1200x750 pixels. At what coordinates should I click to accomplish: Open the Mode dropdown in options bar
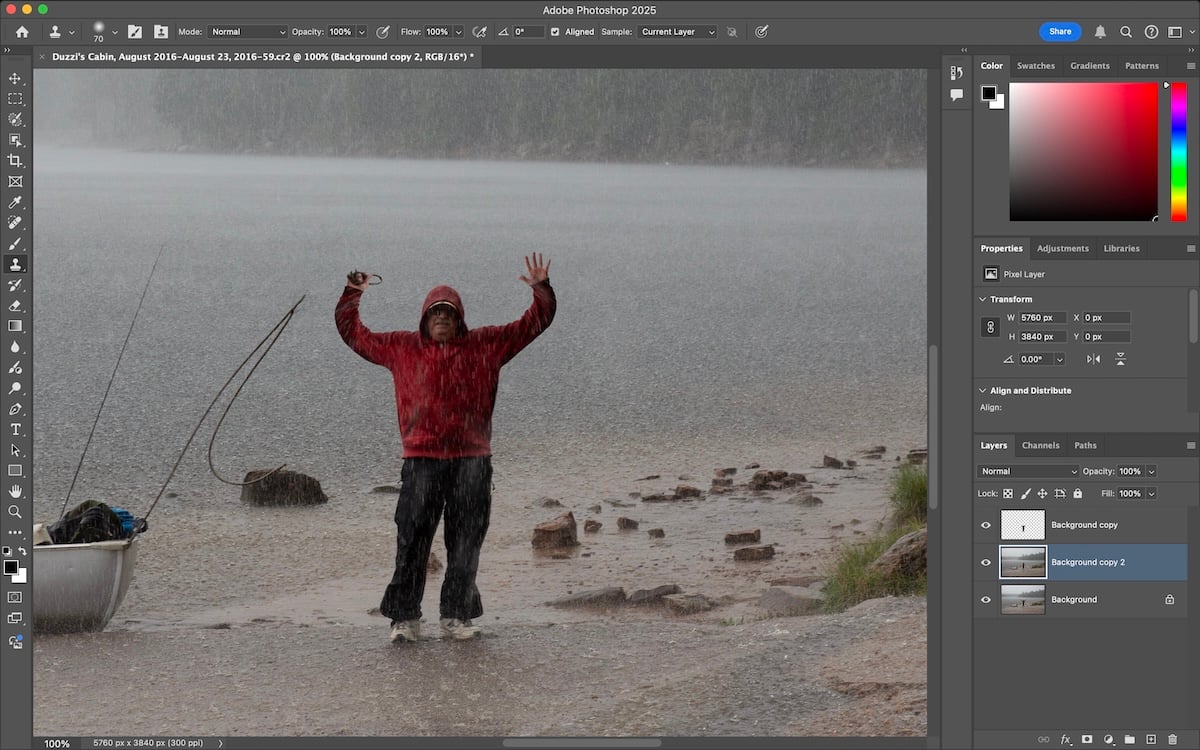(x=247, y=31)
